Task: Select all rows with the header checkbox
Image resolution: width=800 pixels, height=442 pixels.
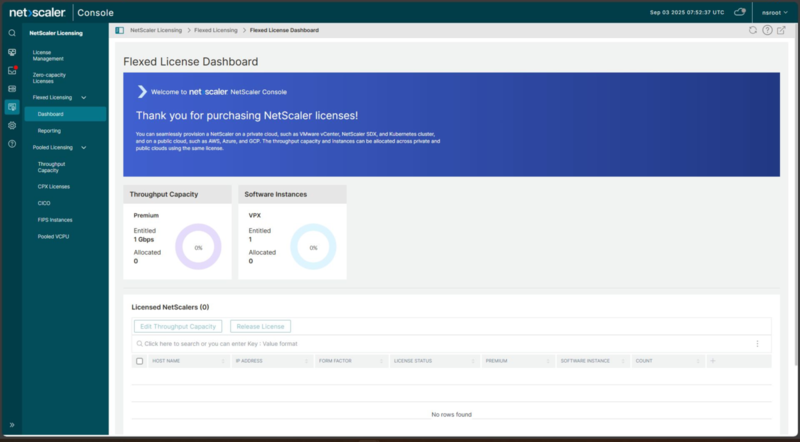Action: tap(139, 361)
